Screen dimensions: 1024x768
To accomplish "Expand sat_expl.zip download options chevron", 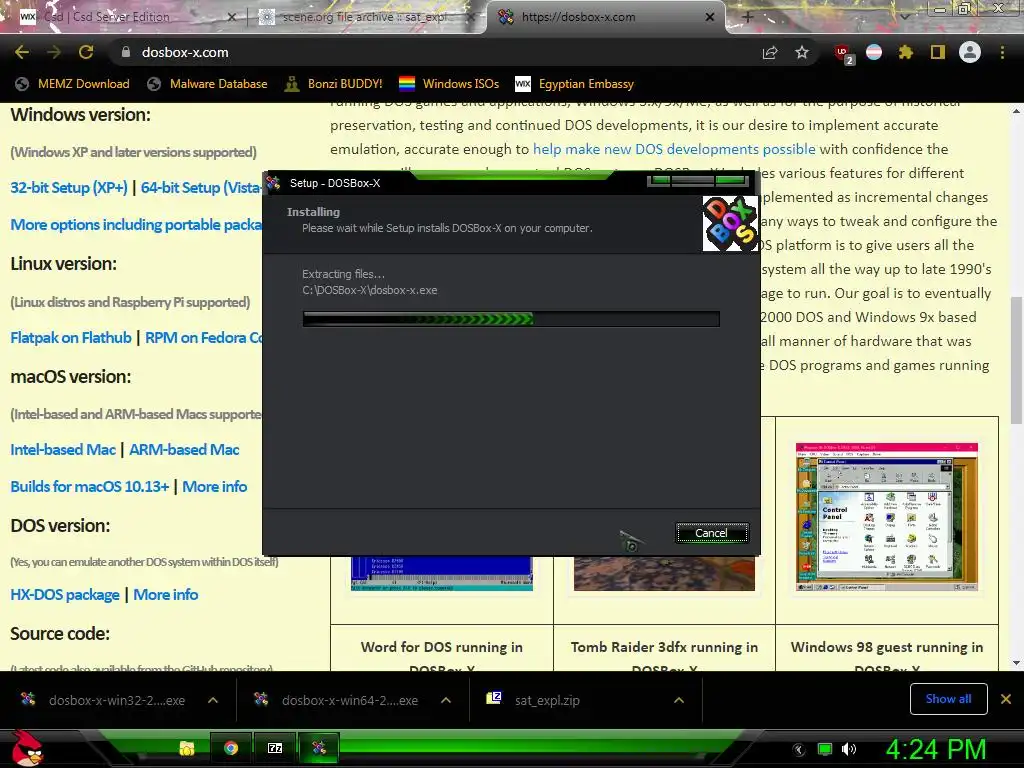I will pyautogui.click(x=679, y=700).
